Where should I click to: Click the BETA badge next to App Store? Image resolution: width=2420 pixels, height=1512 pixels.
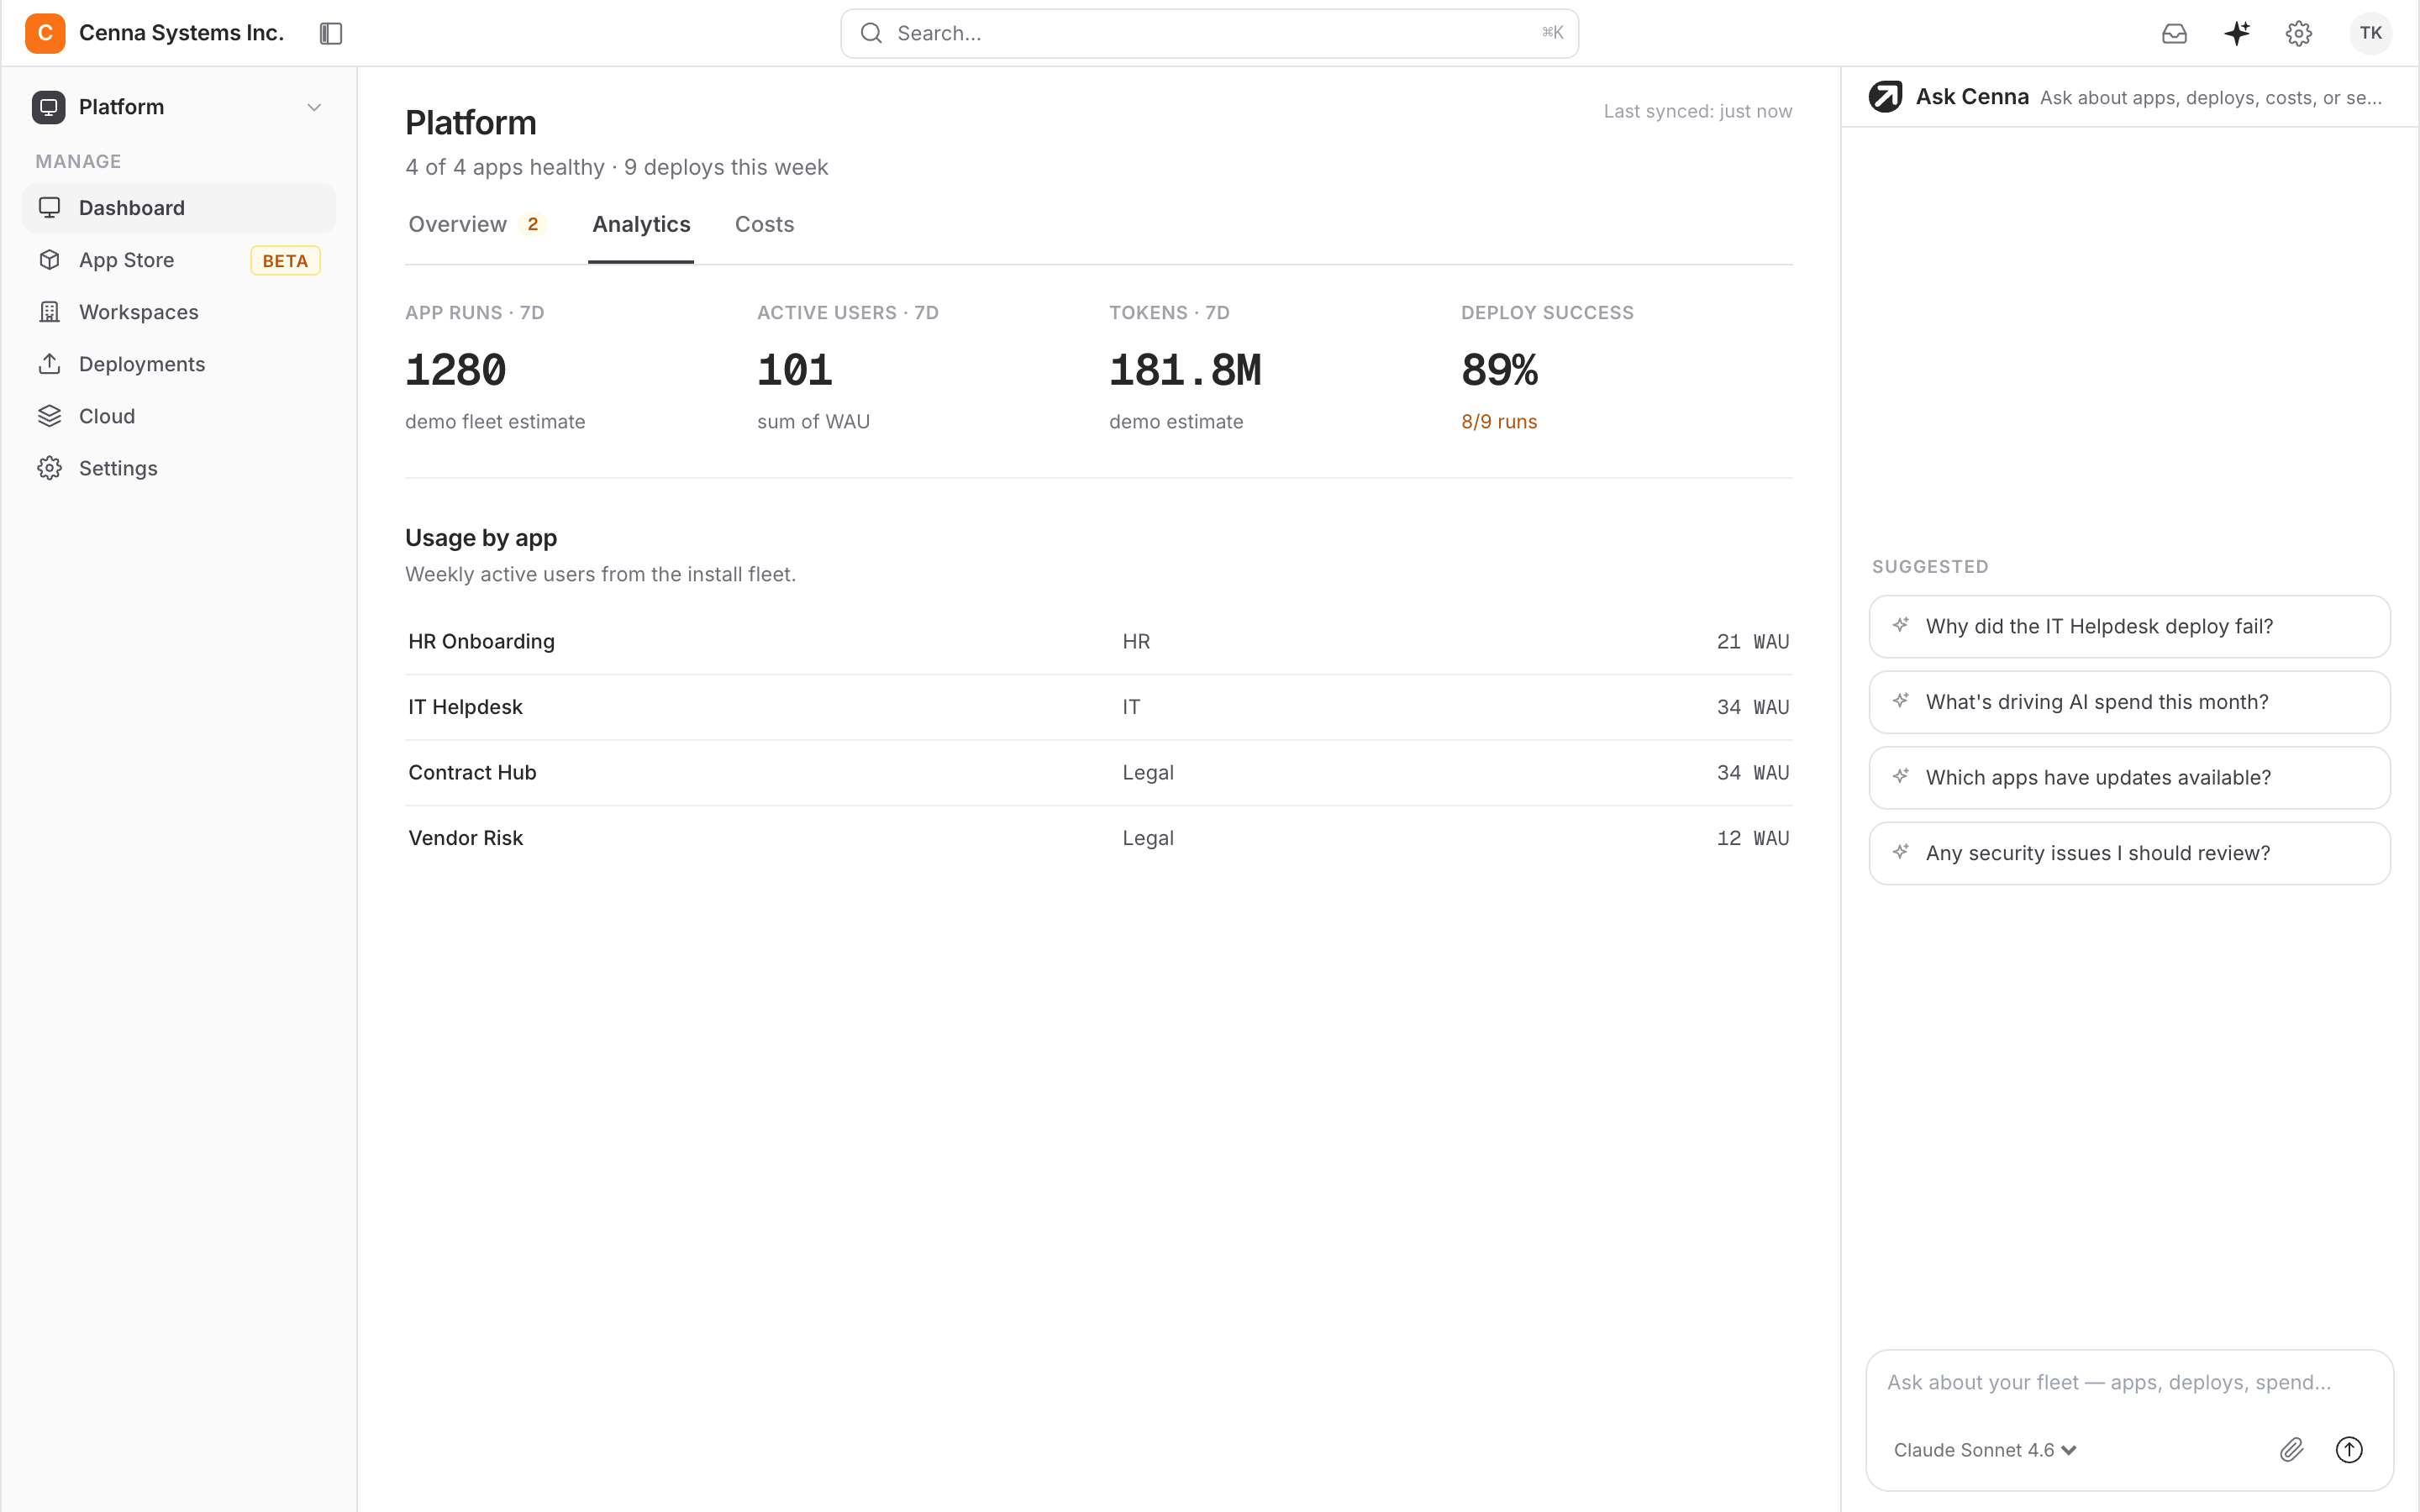[x=285, y=261]
